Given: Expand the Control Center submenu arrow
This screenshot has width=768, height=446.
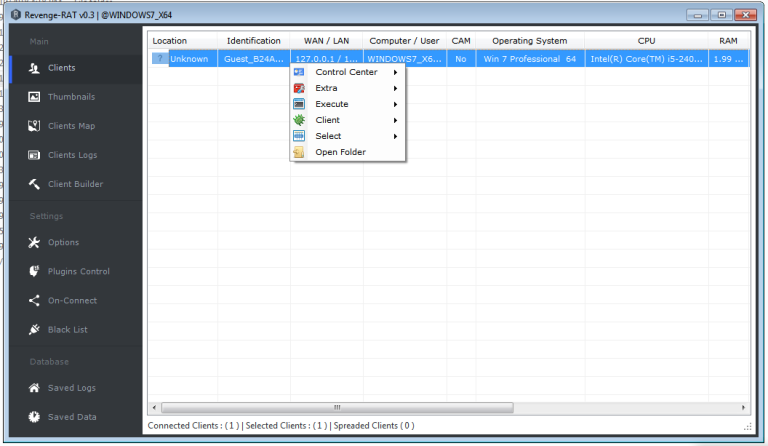Looking at the screenshot, I should tap(396, 72).
